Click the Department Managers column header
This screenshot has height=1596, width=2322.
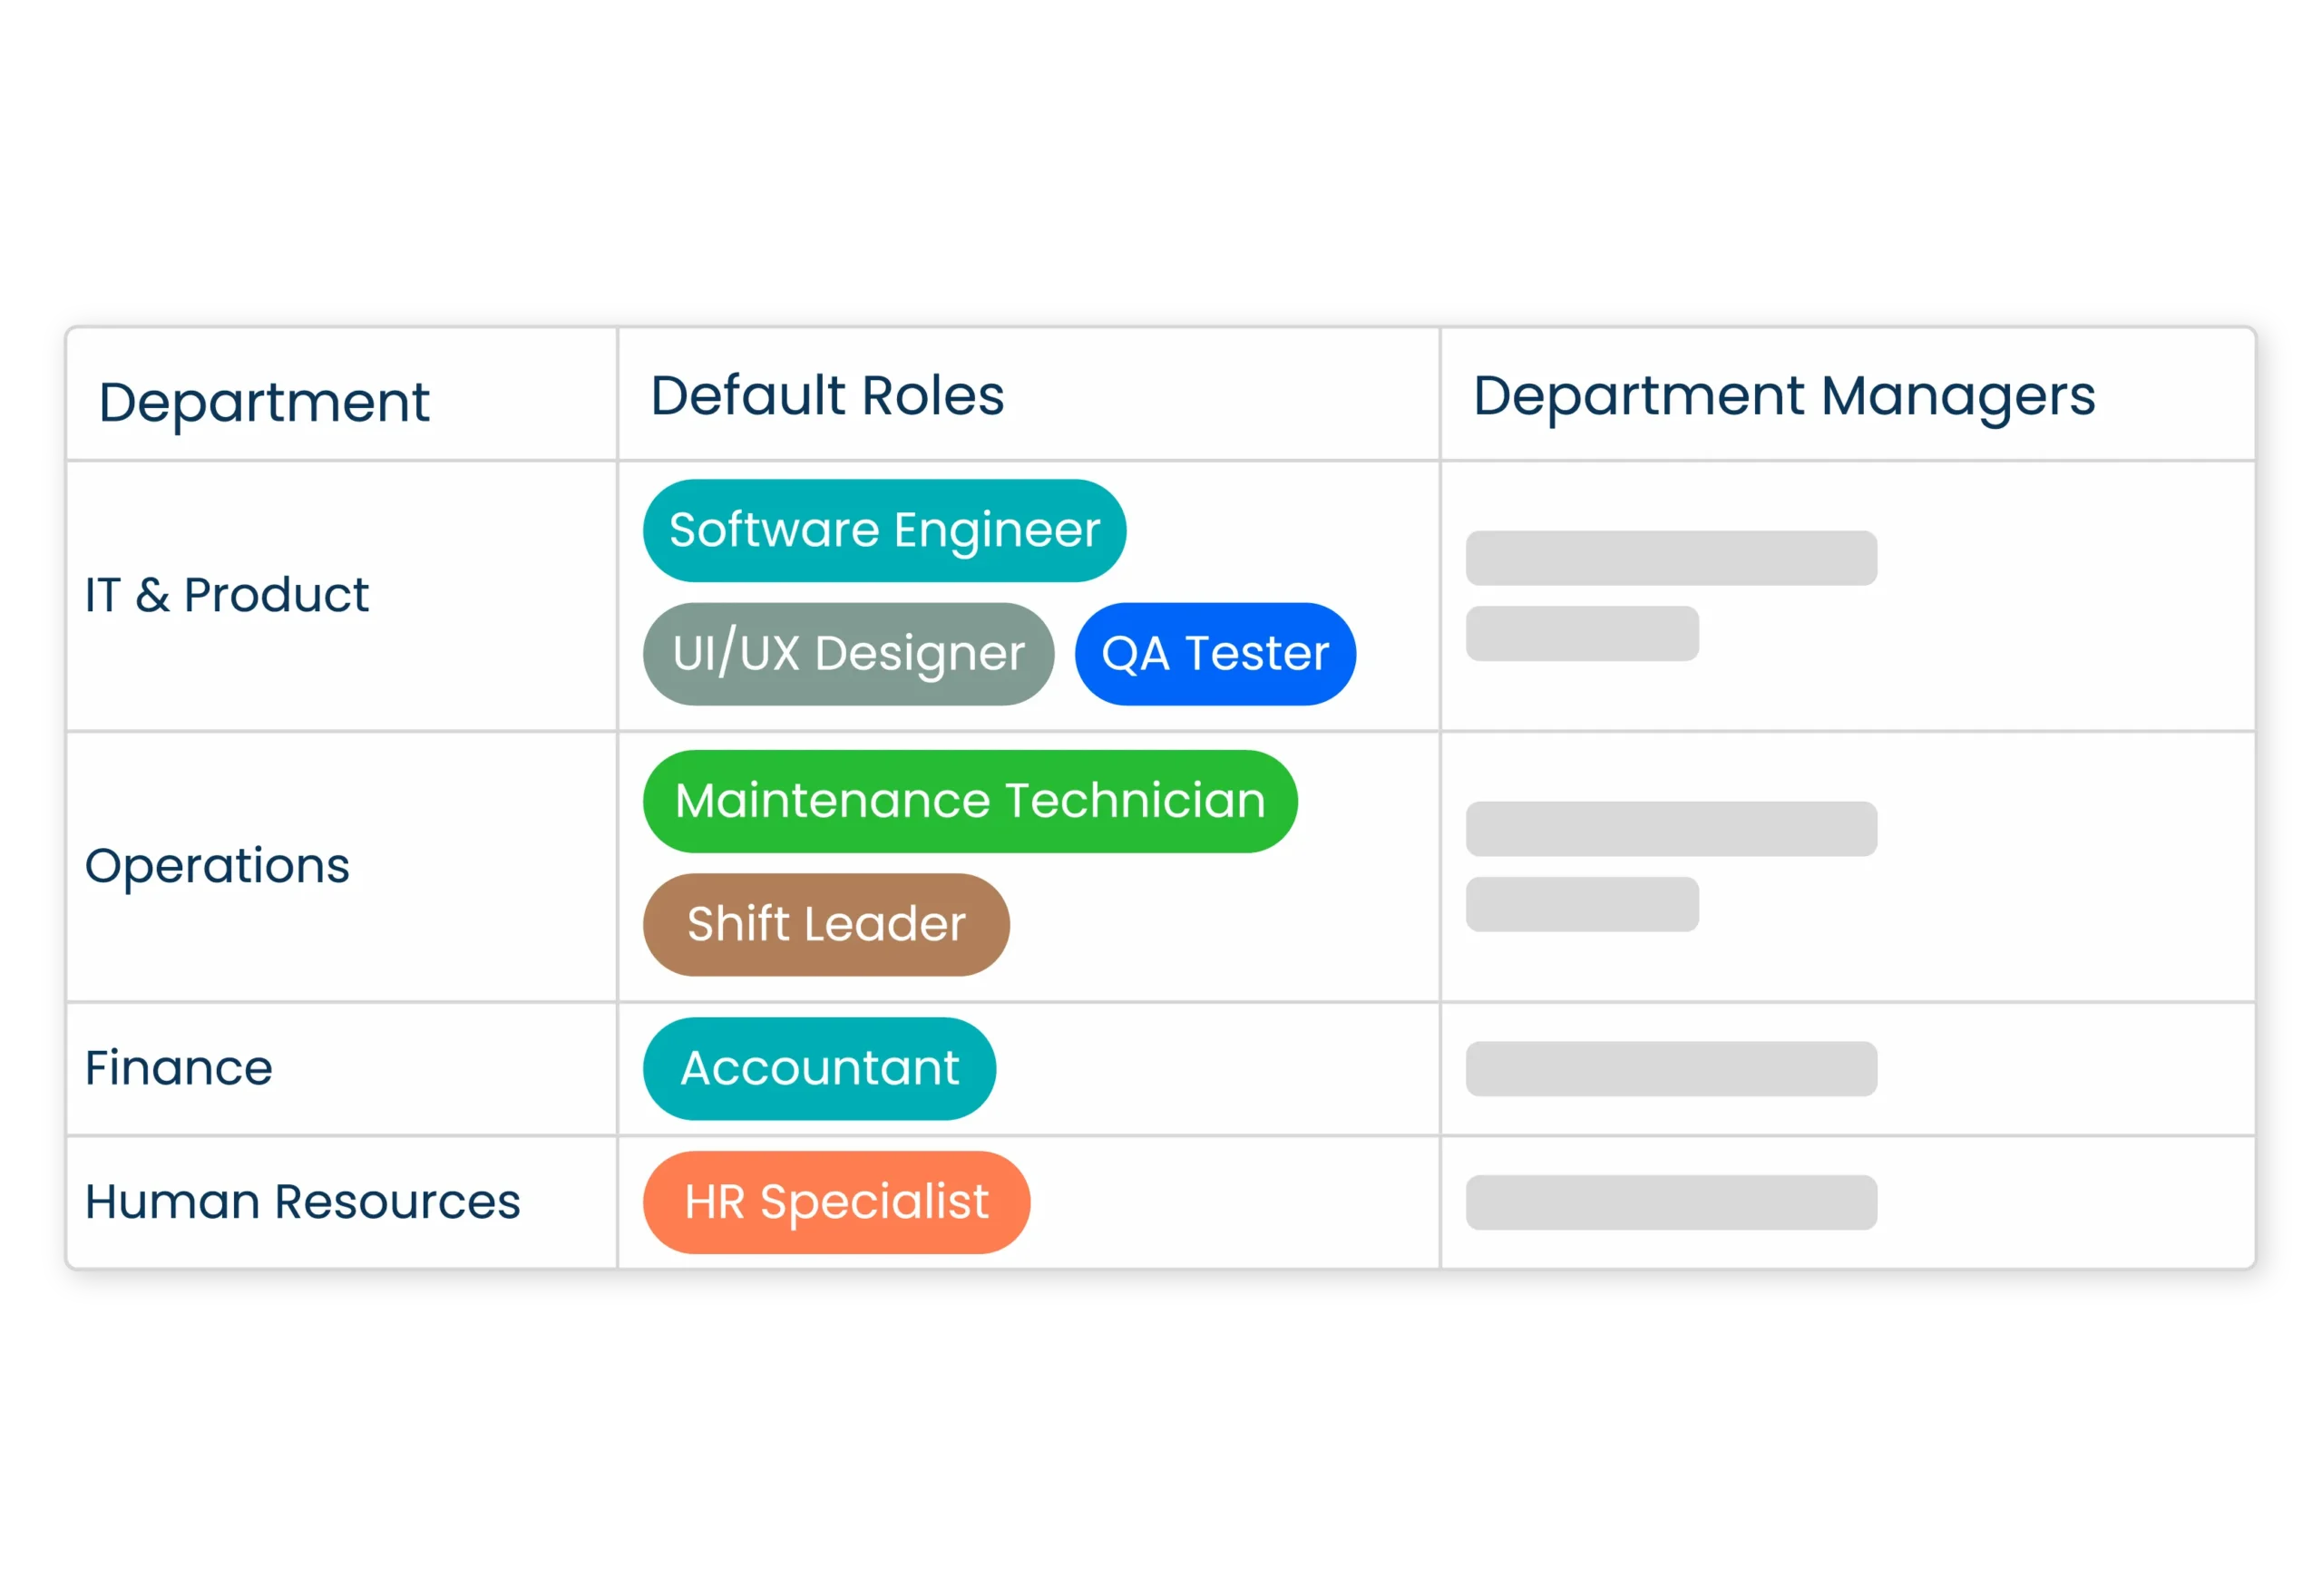(x=1783, y=396)
